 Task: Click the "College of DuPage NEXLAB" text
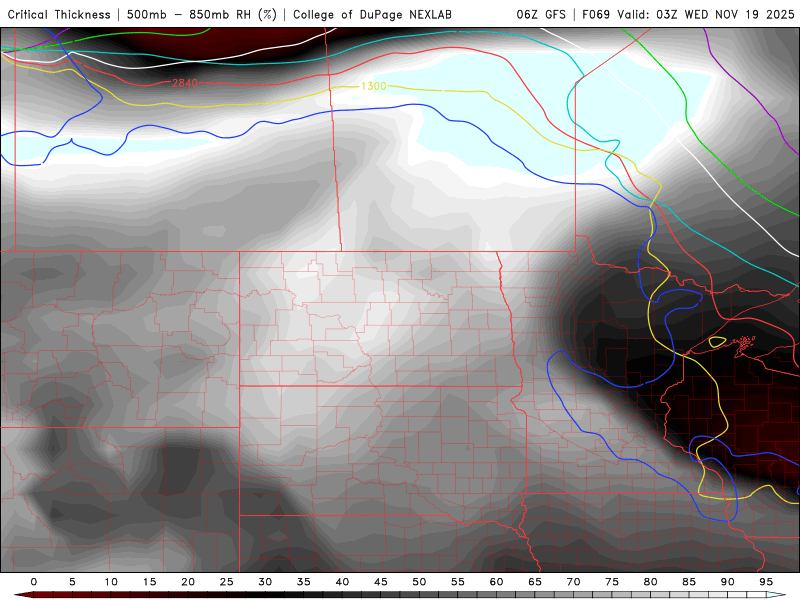(372, 14)
